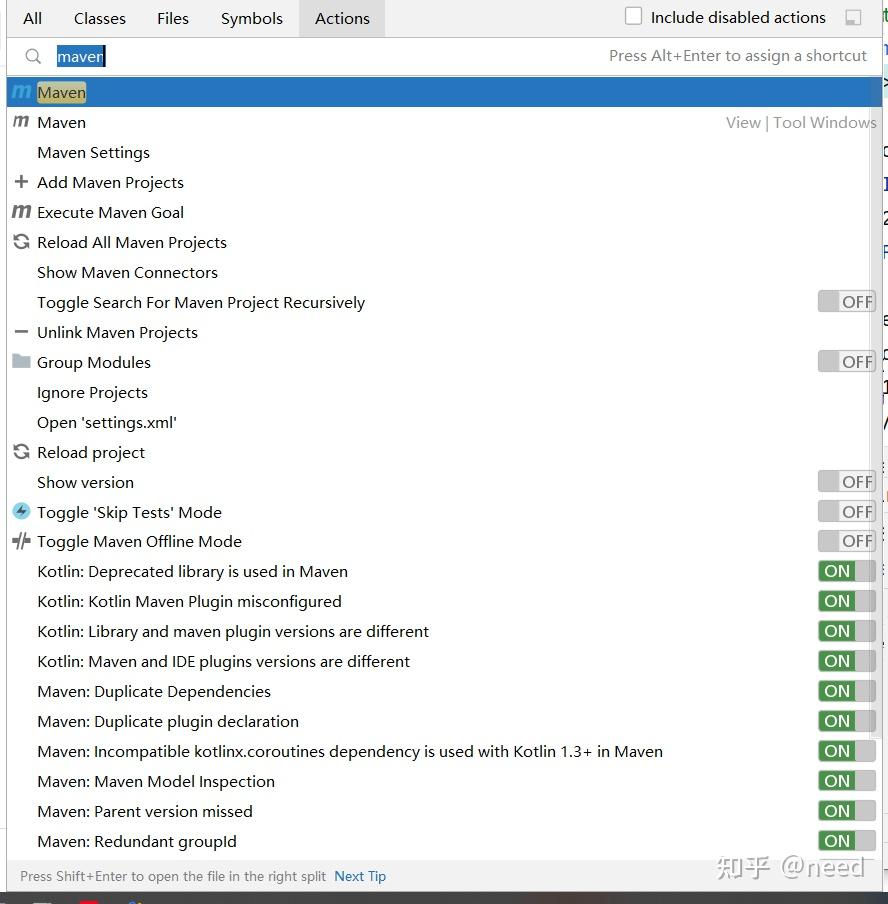Click the open in tool window icon
This screenshot has height=904, width=888.
tap(853, 17)
